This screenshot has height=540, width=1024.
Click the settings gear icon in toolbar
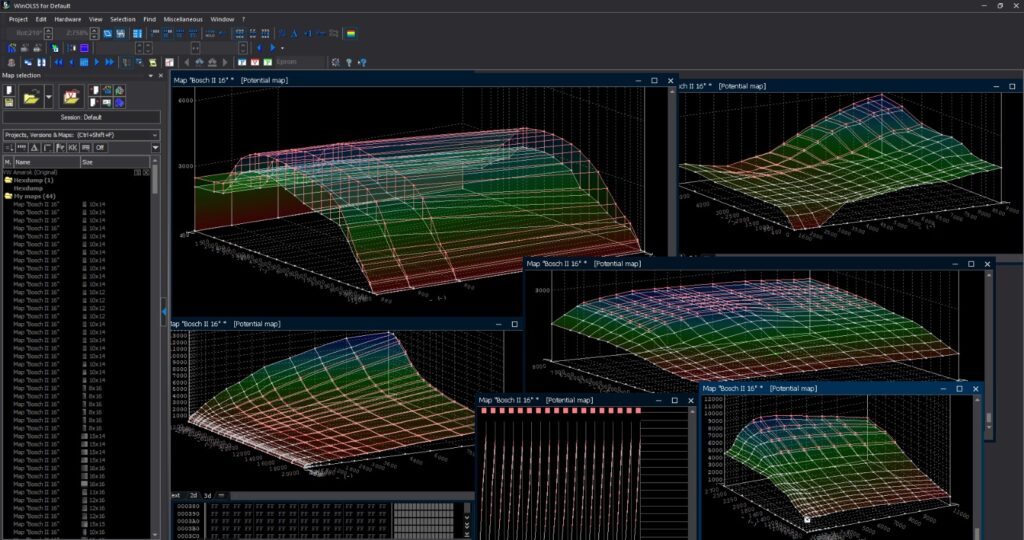pyautogui.click(x=334, y=62)
